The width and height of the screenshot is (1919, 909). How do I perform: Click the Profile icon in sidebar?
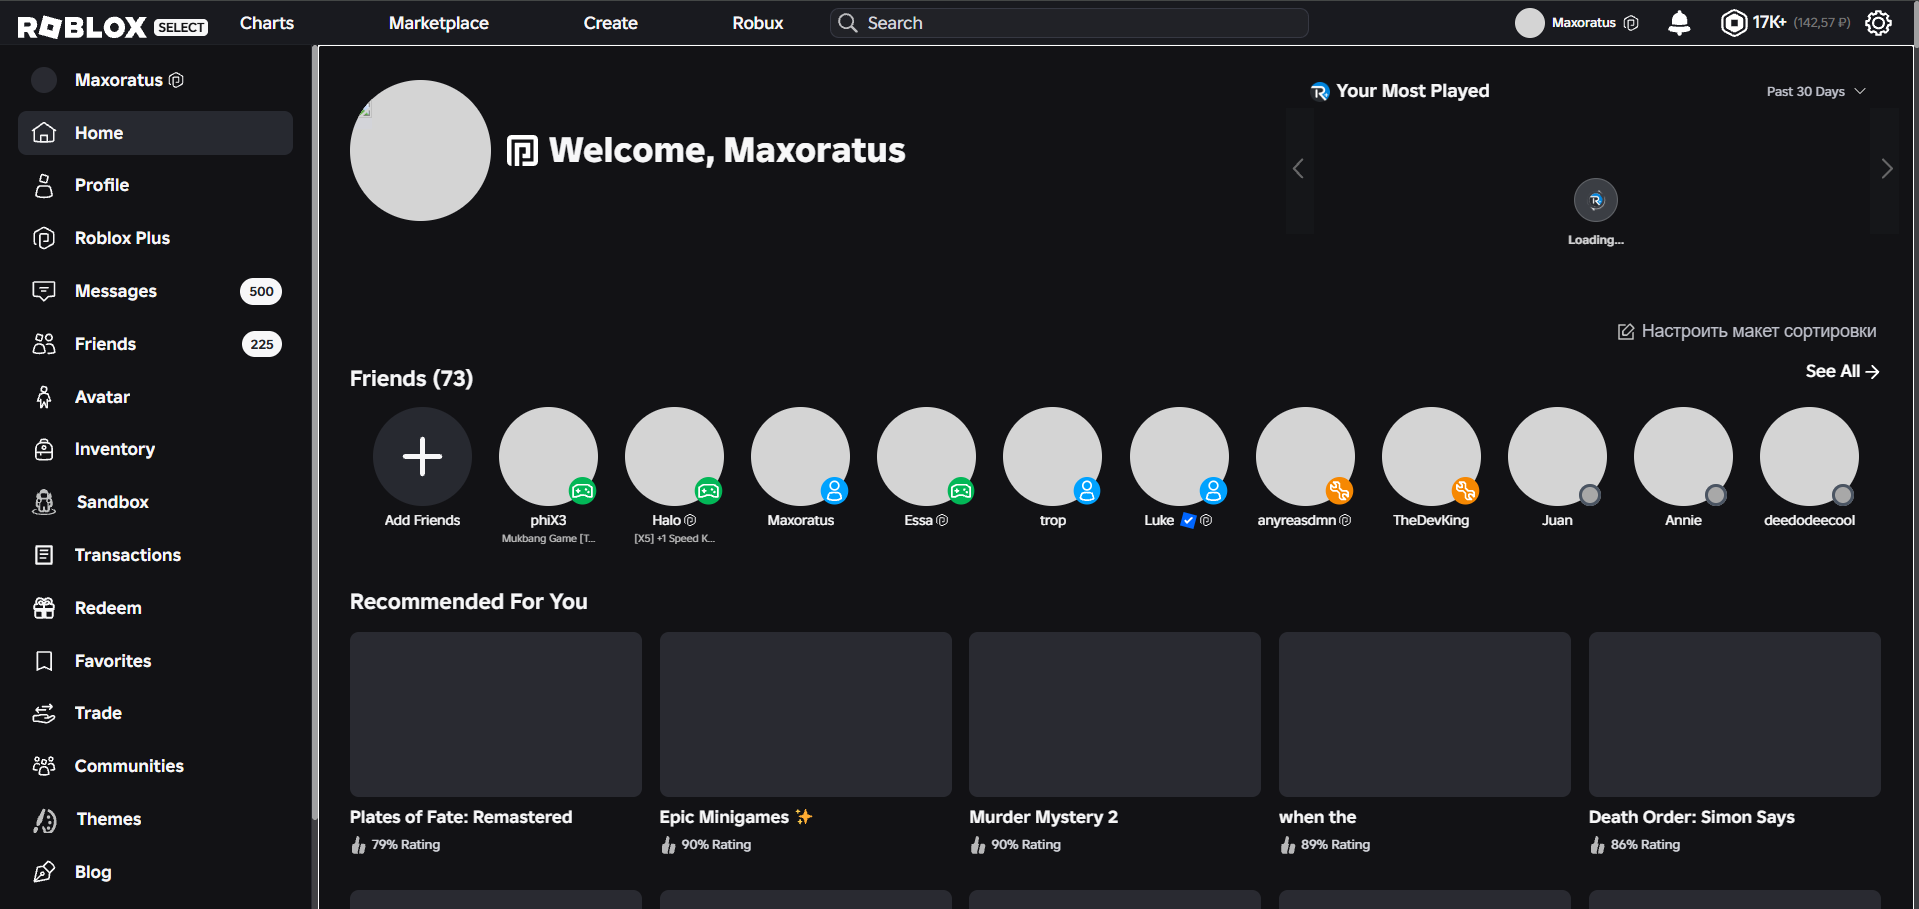(44, 185)
